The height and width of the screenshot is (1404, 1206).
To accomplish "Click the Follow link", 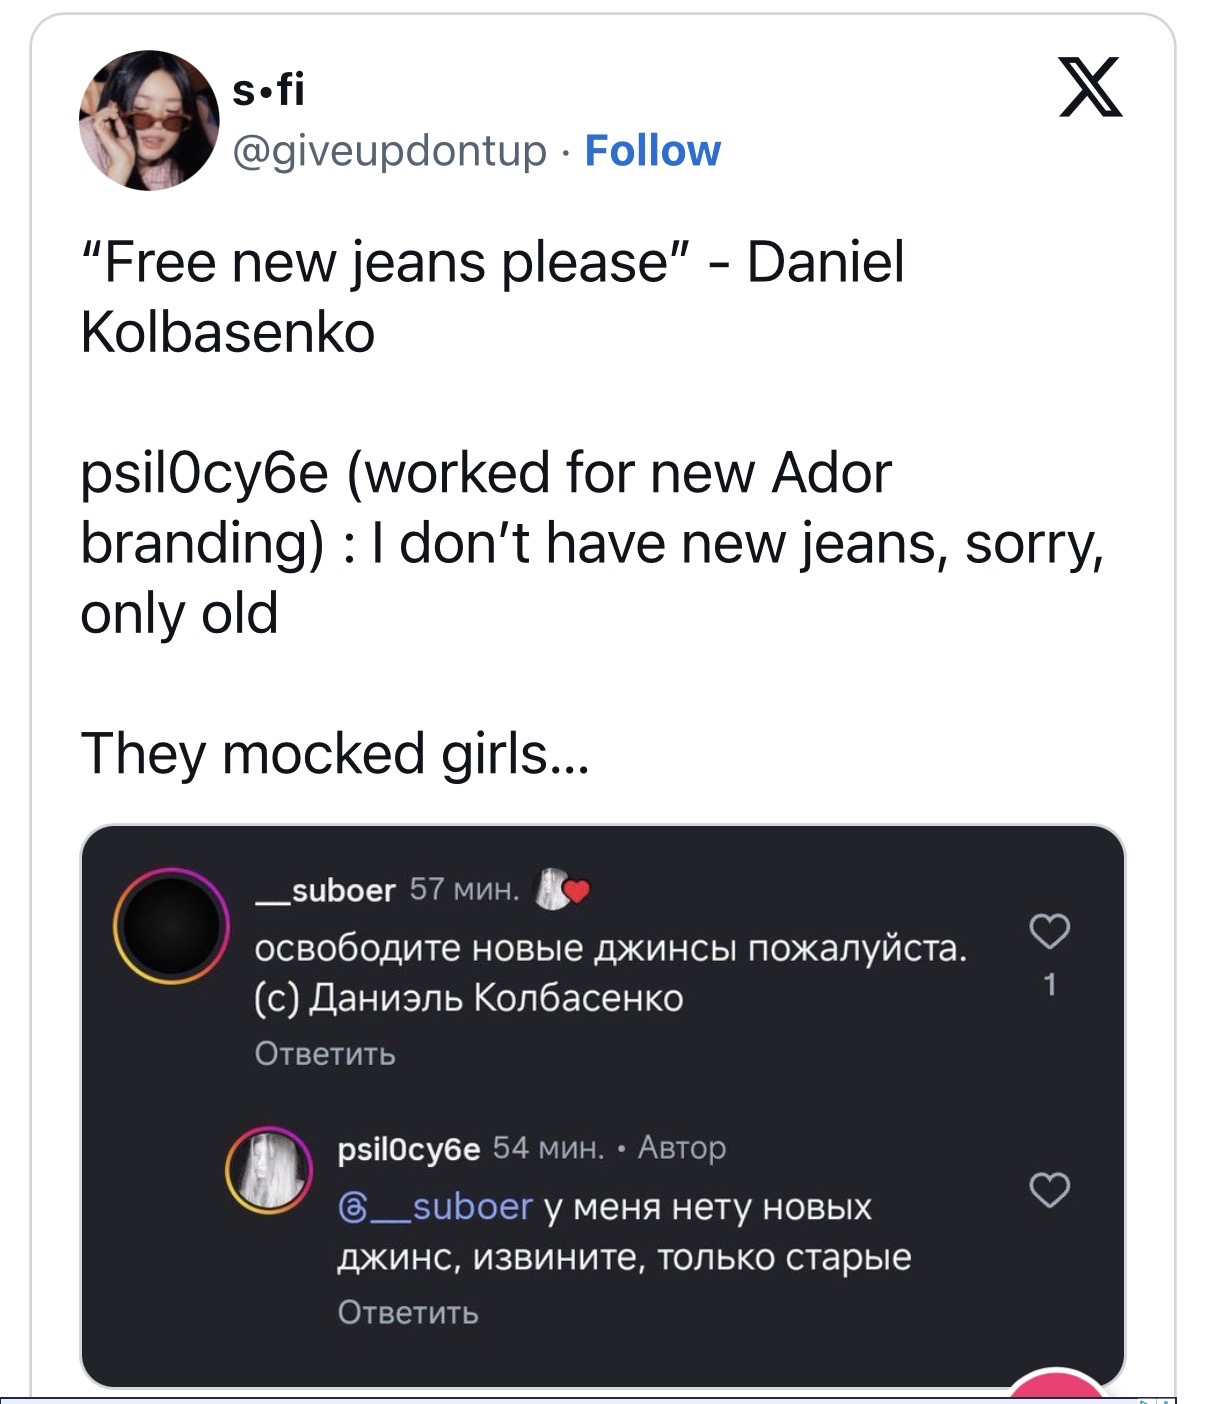I will tap(652, 151).
